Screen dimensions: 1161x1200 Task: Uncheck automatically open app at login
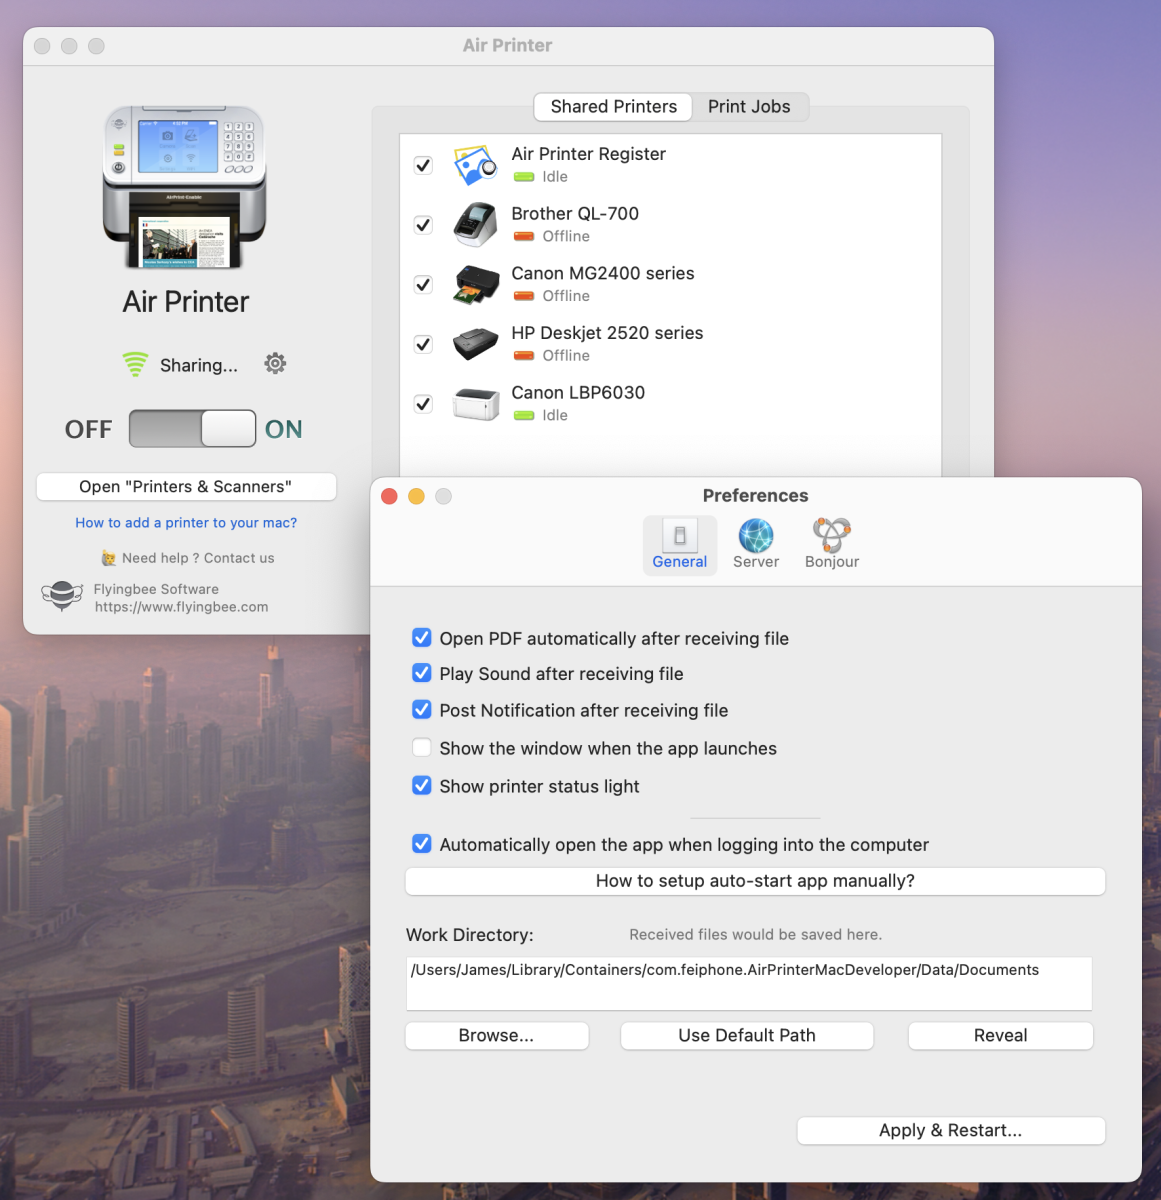(422, 844)
